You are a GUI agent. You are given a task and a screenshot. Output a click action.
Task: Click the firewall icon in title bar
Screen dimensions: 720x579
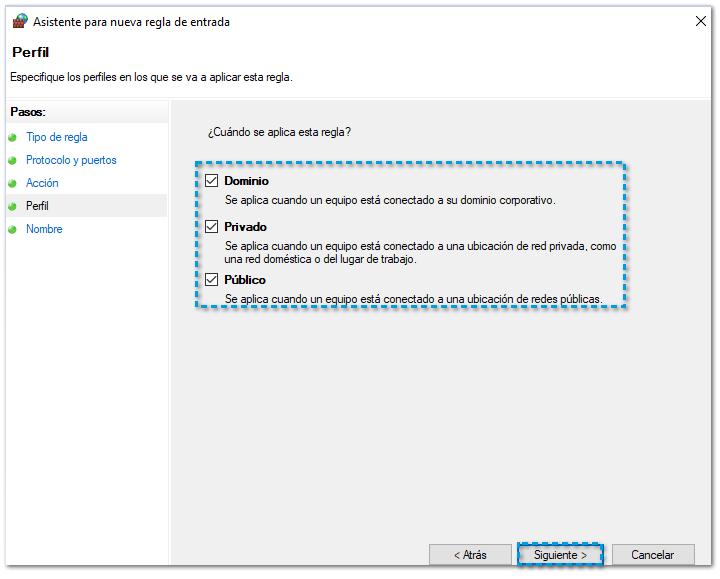(x=20, y=21)
